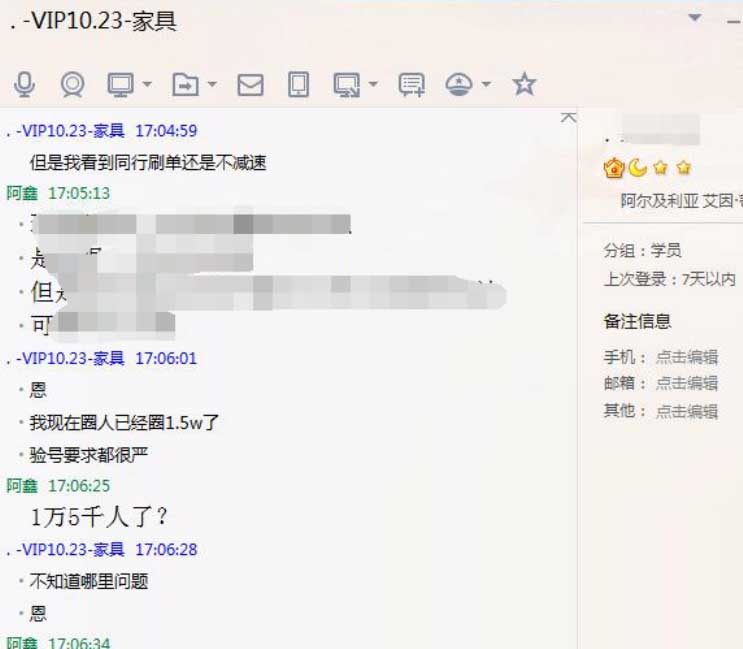Viewport: 743px width, 649px height.
Task: Click message 我现在圈人已经圈1.5w了
Action: 124,422
